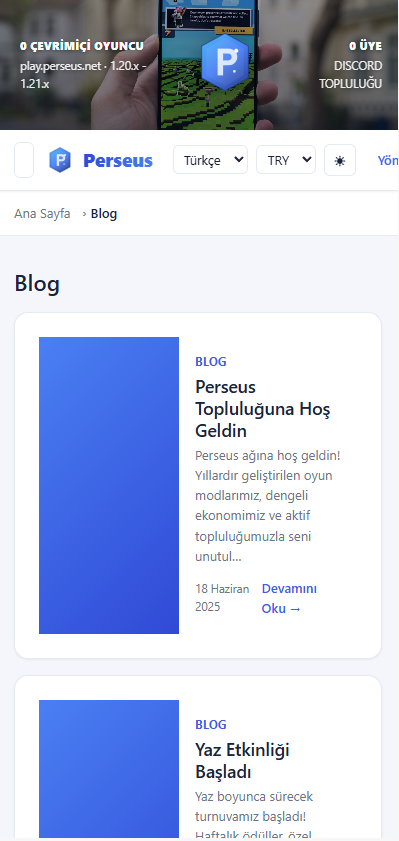Click the Yaz Etkinliği post excerpt
Image resolution: width=399 pixels, height=841 pixels.
point(254,814)
